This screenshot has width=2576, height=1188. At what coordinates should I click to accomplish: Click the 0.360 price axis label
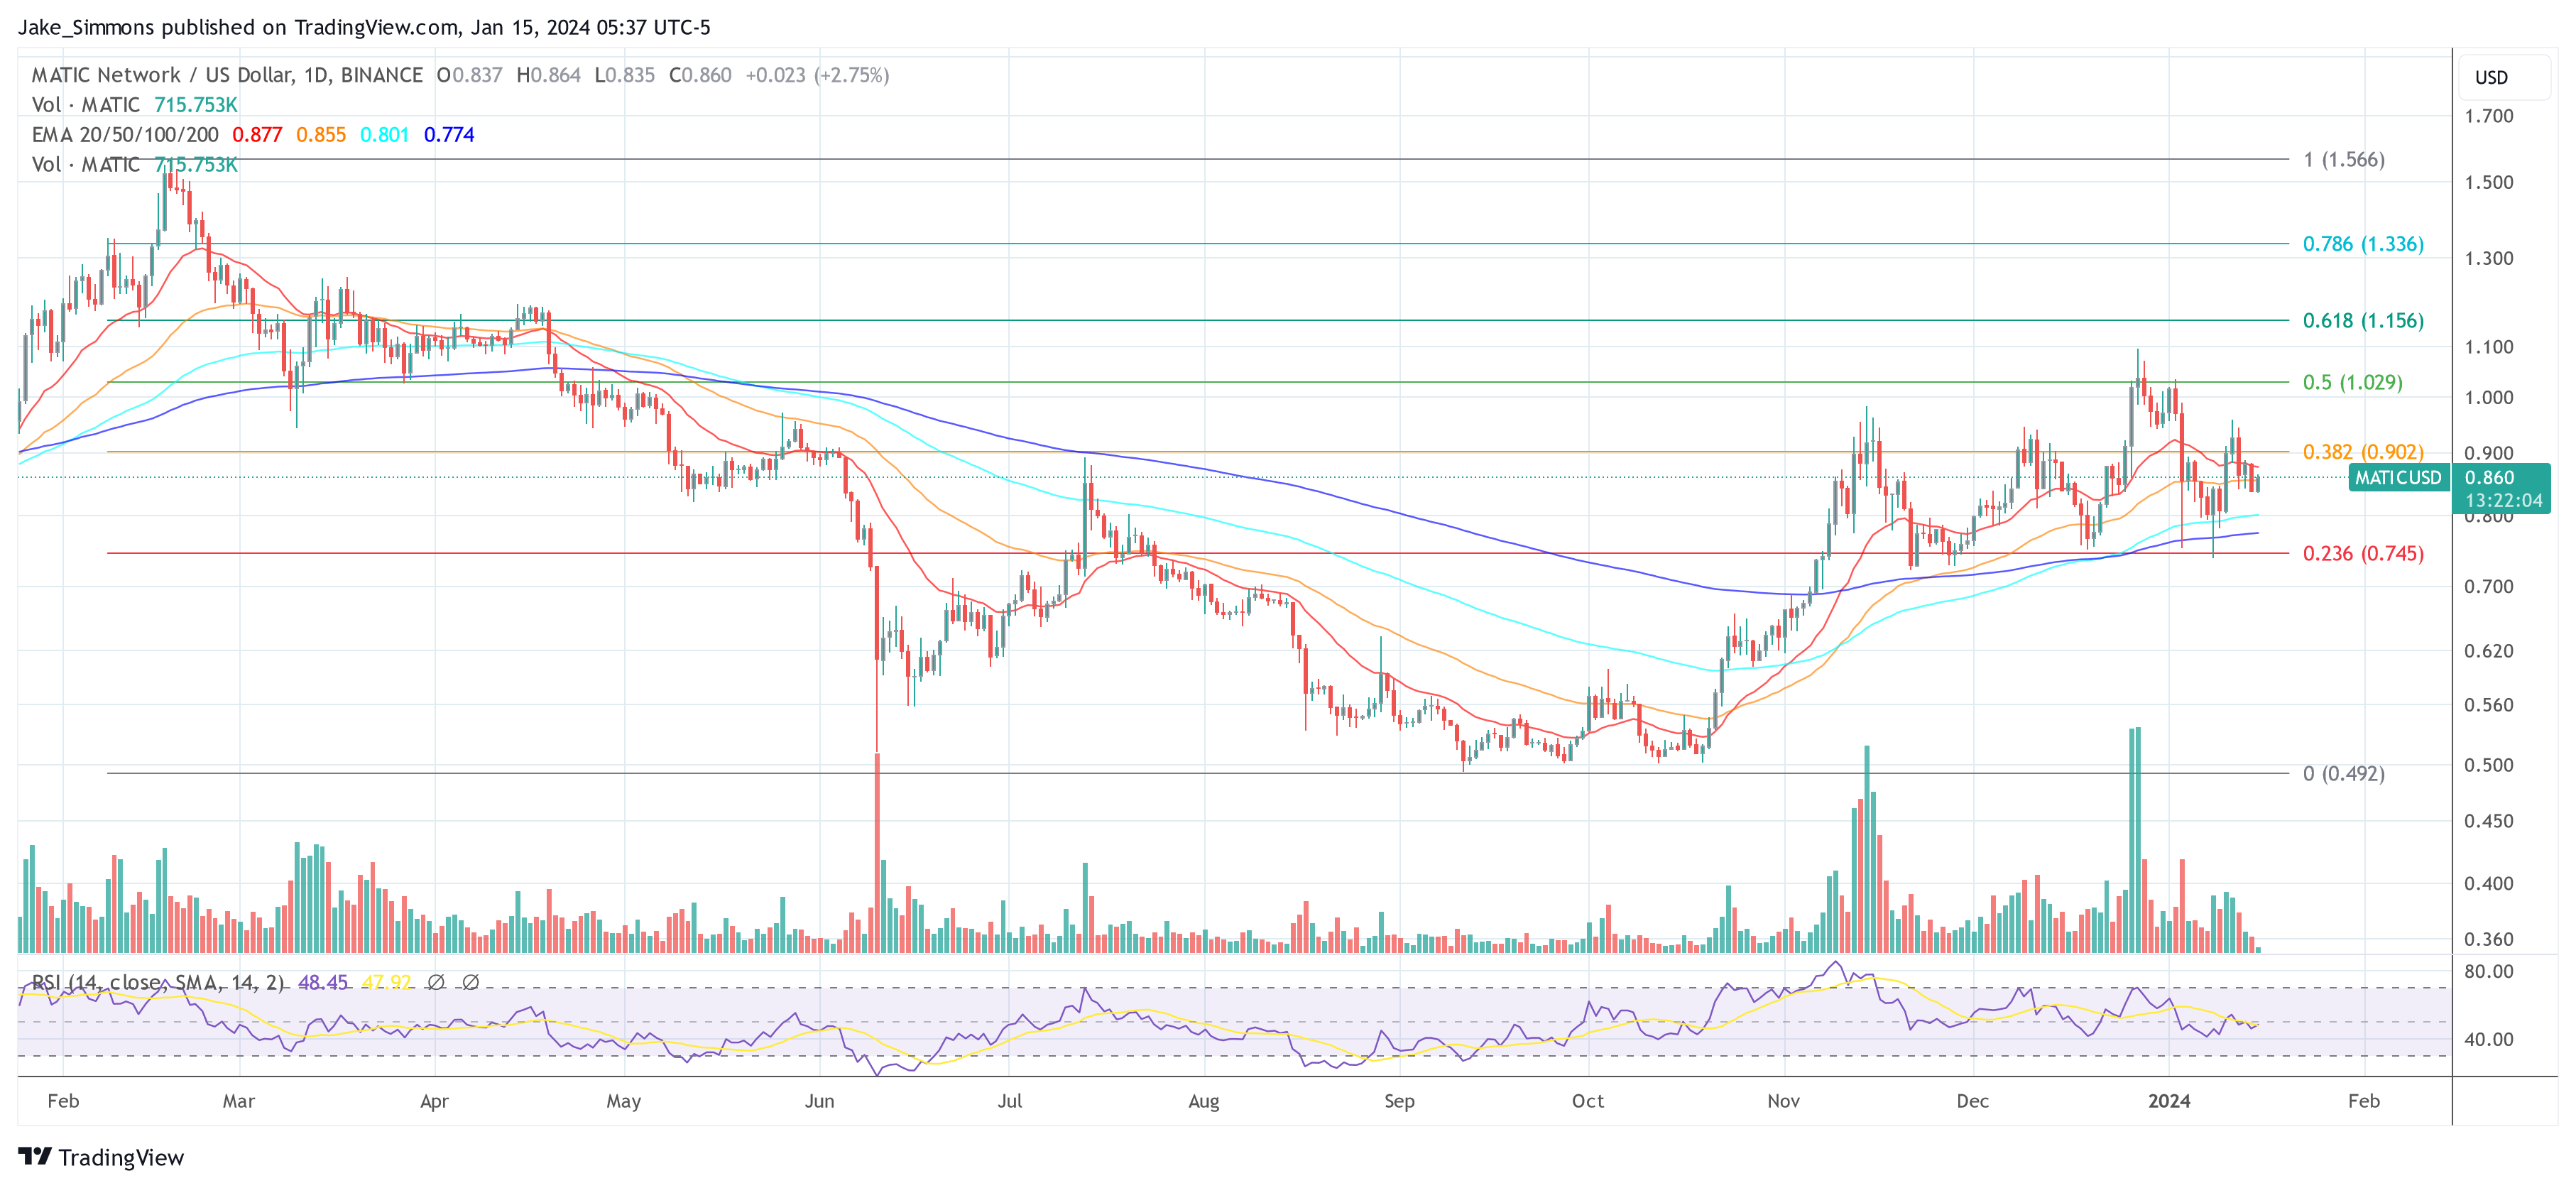point(2488,939)
